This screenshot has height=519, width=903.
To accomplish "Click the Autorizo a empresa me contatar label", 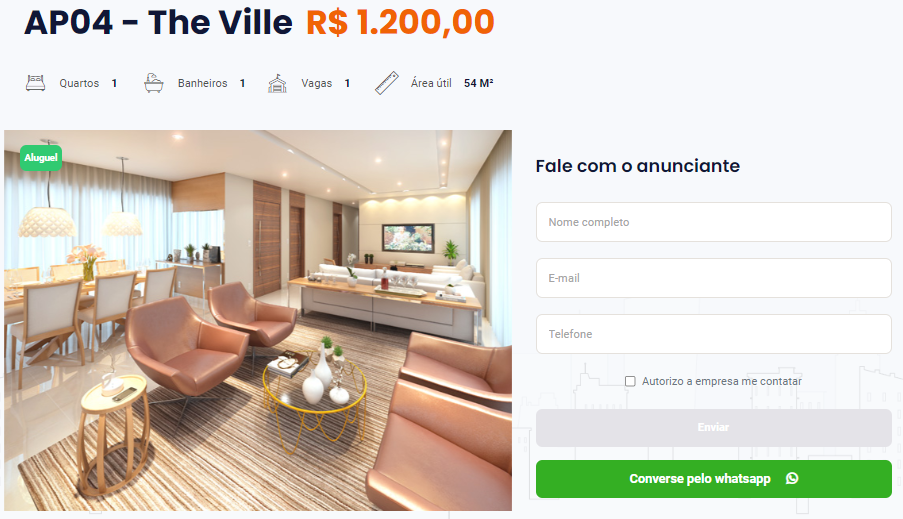I will pyautogui.click(x=722, y=381).
